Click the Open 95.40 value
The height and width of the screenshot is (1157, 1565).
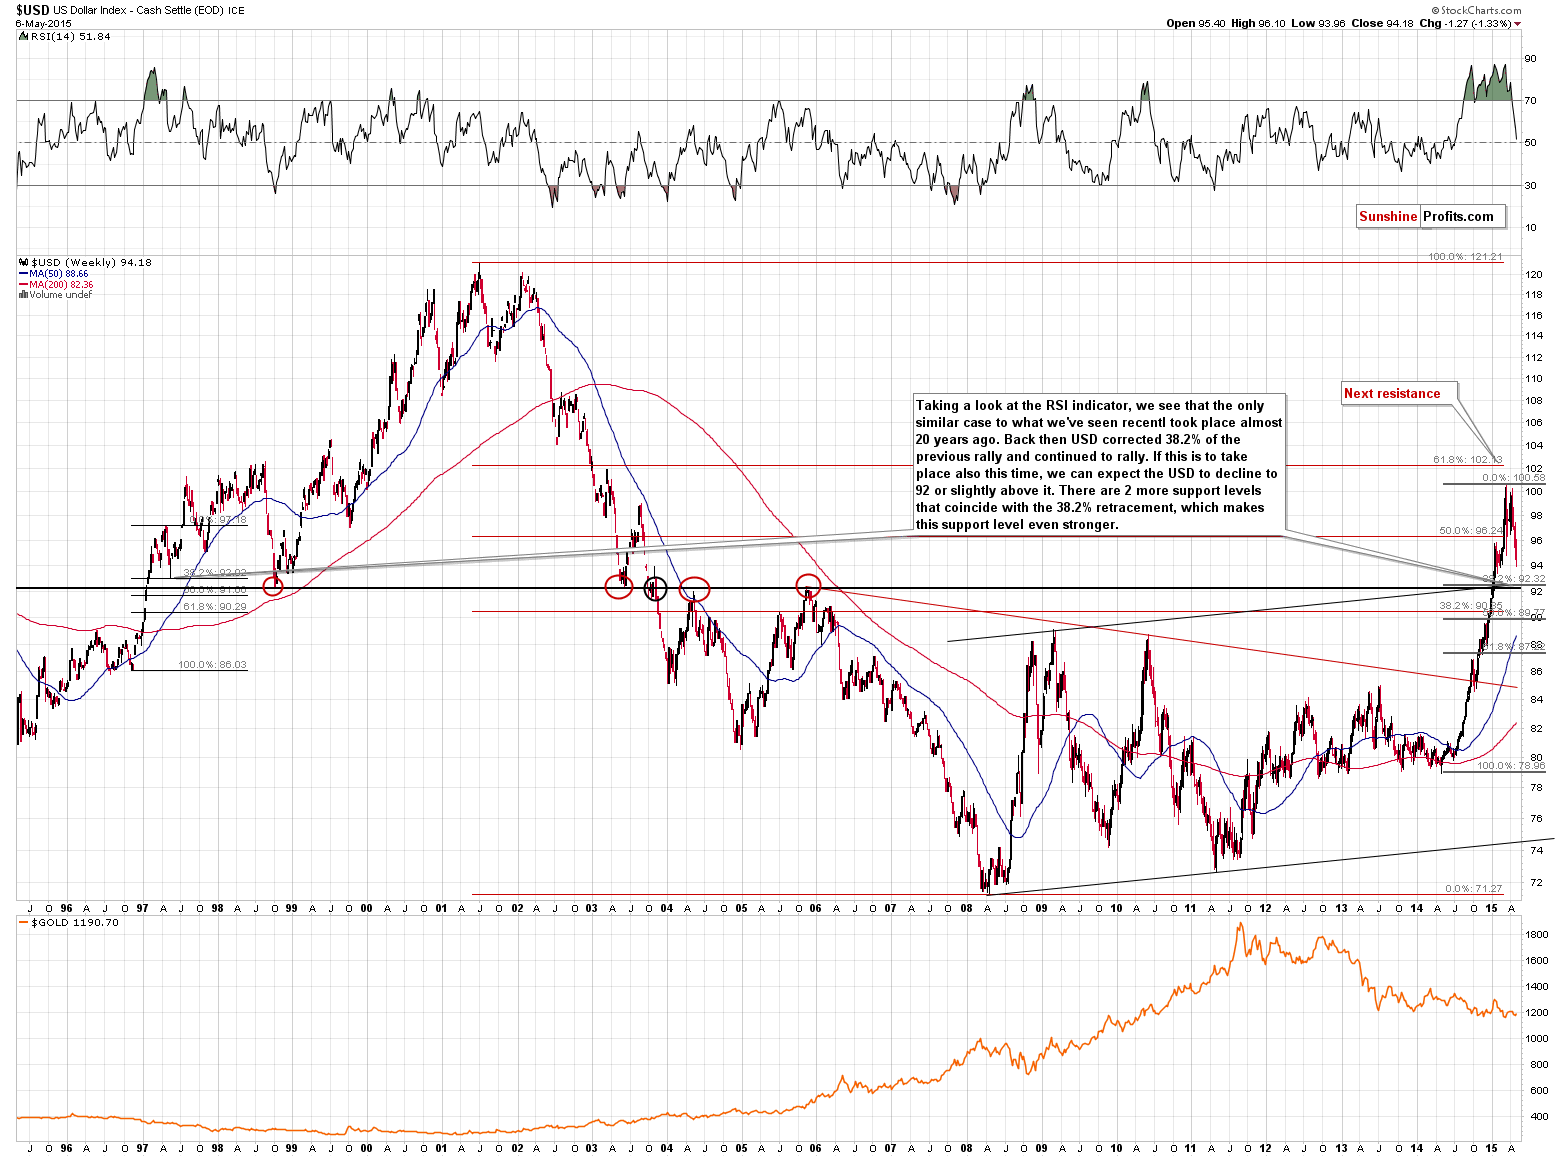[x=1196, y=23]
